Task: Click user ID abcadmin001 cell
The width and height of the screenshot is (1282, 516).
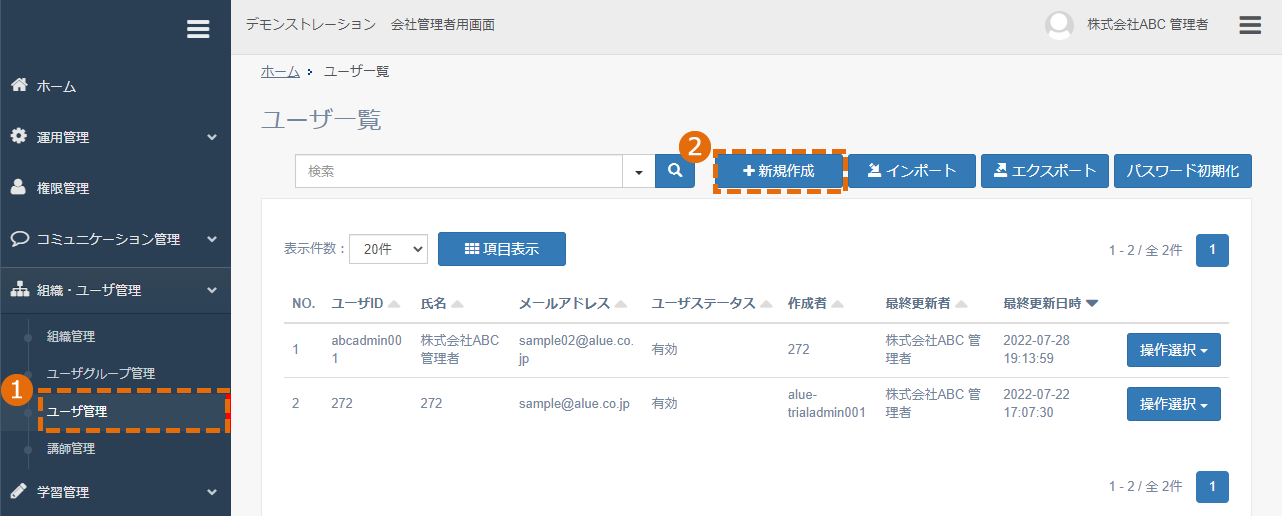Action: click(x=366, y=350)
